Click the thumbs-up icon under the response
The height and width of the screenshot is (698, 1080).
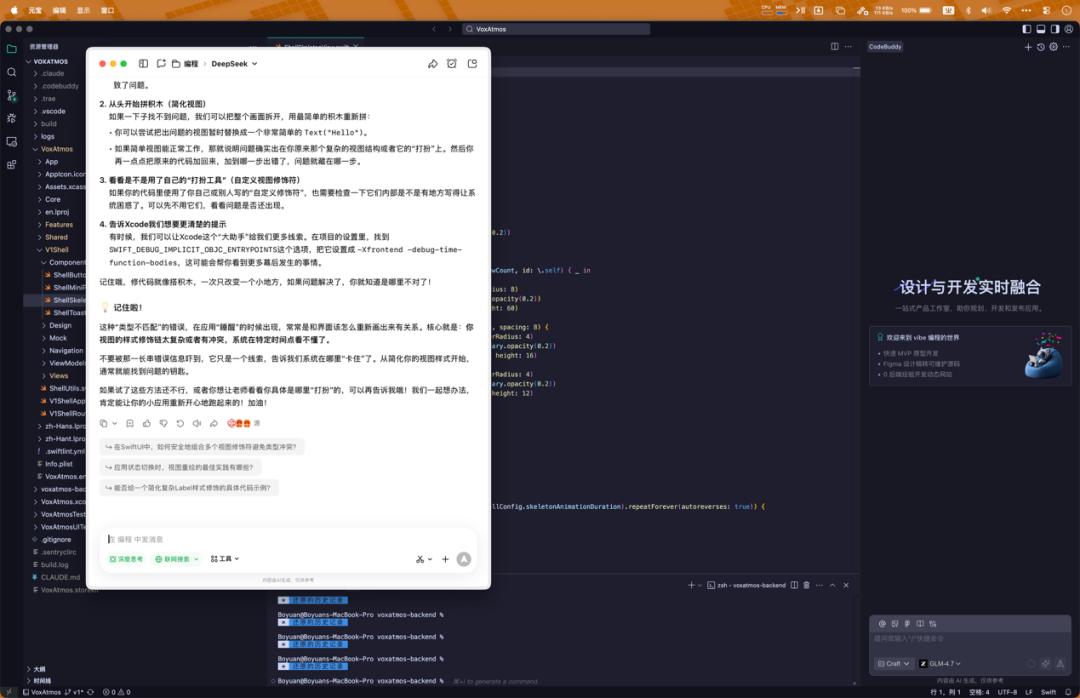point(147,423)
